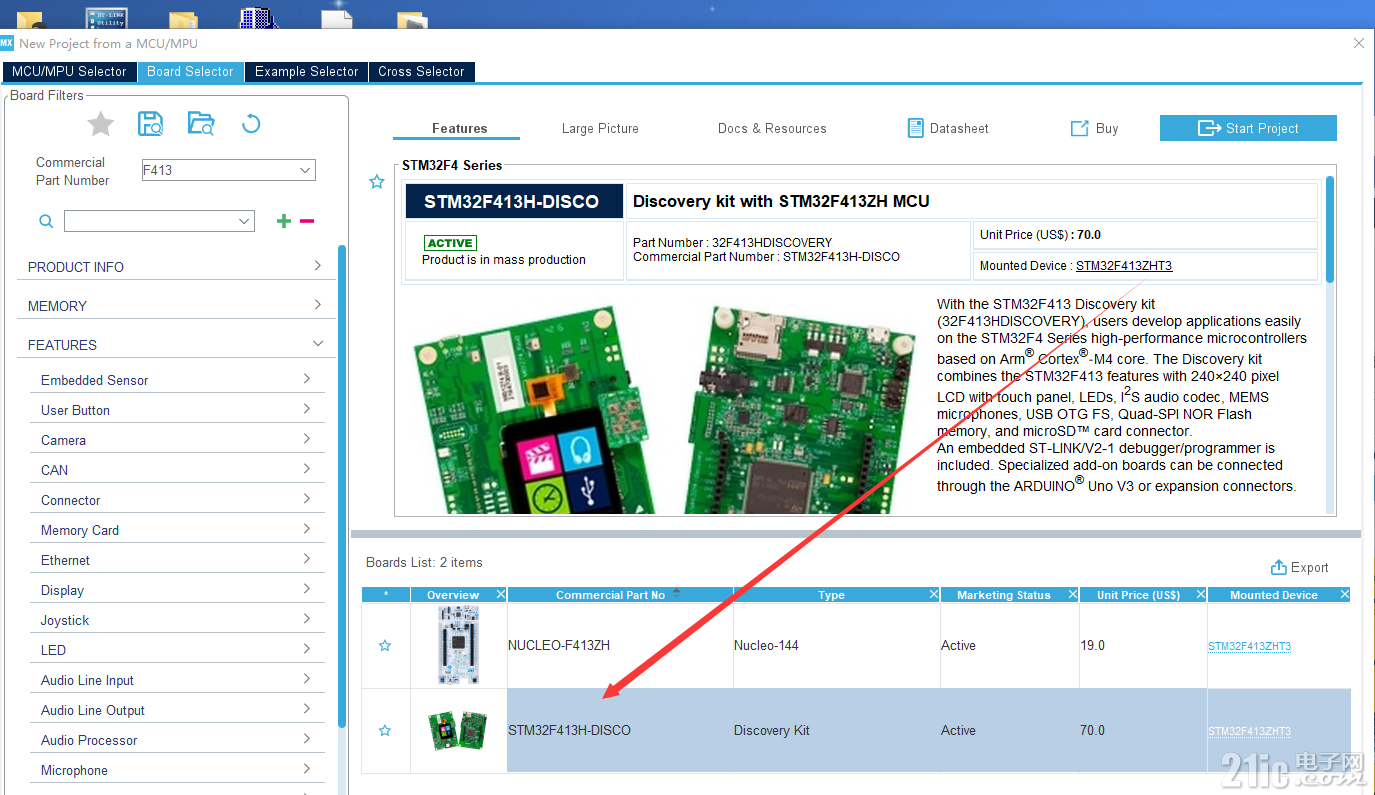Close the Type column with its X
The width and height of the screenshot is (1375, 795).
[x=934, y=594]
